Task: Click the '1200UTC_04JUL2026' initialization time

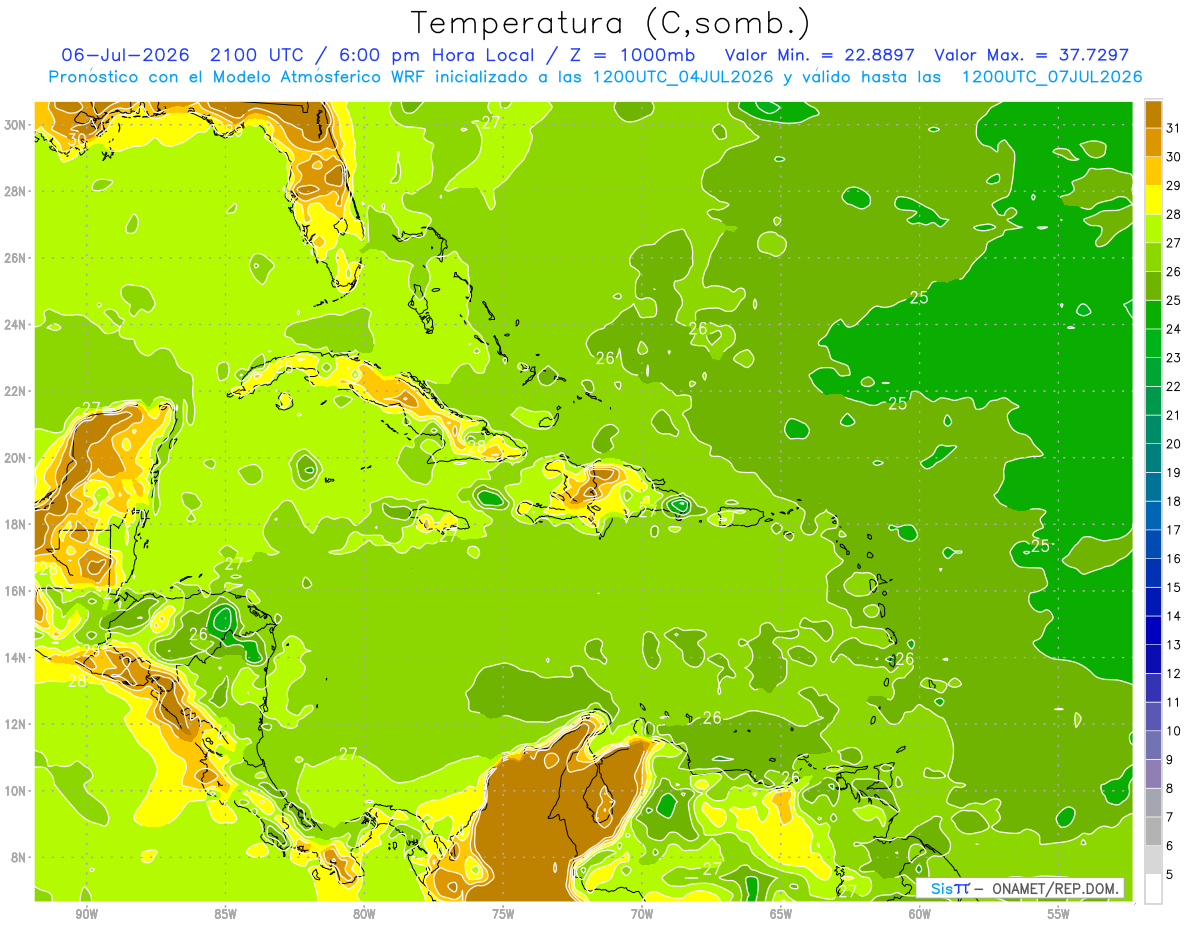Action: point(683,77)
